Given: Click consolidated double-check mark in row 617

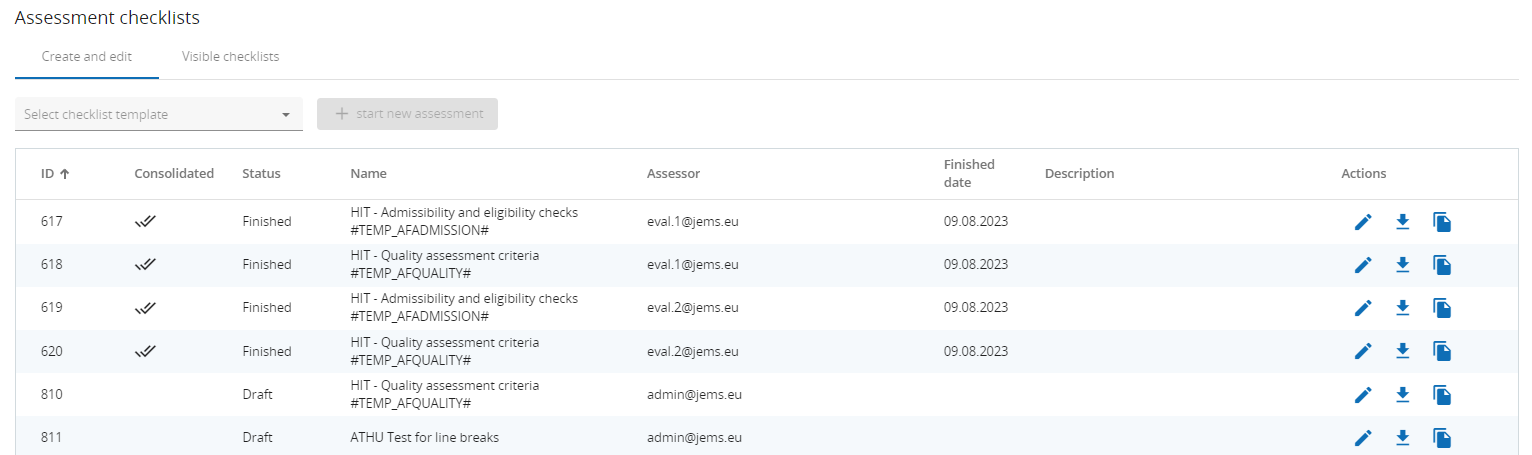Looking at the screenshot, I should click(146, 222).
